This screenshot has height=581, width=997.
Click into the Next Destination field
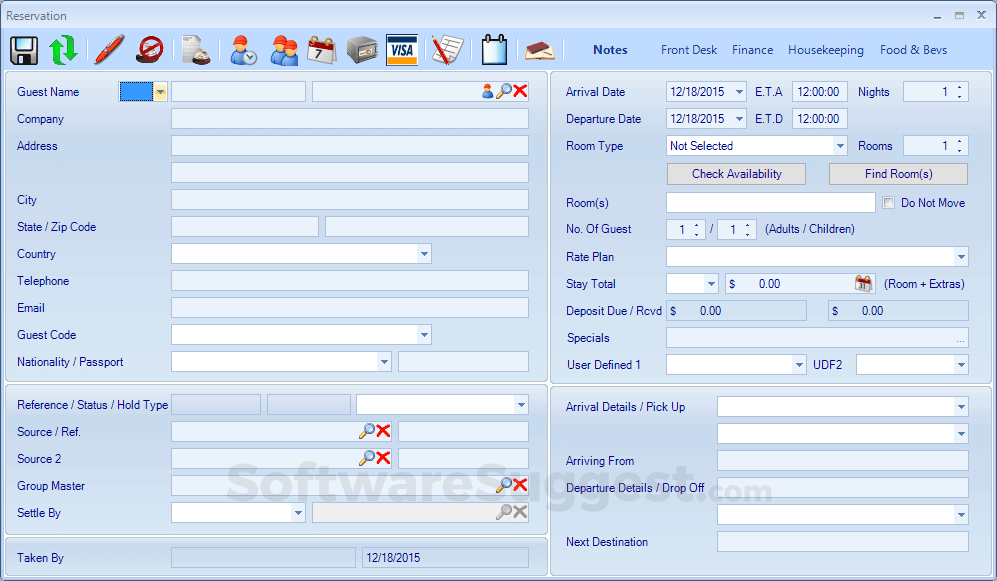[842, 542]
